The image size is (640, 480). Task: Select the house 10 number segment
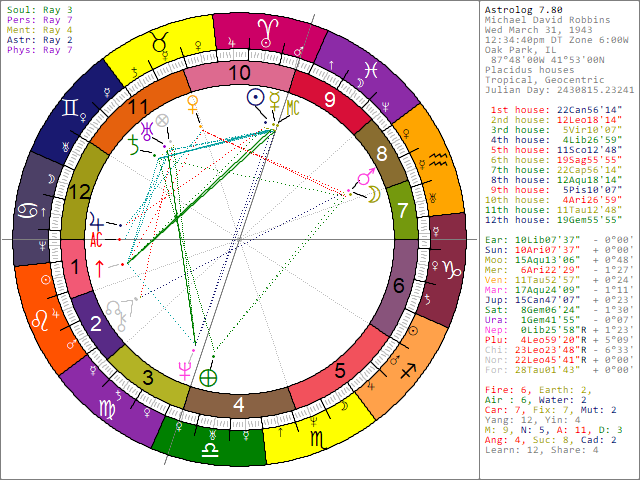pos(238,73)
